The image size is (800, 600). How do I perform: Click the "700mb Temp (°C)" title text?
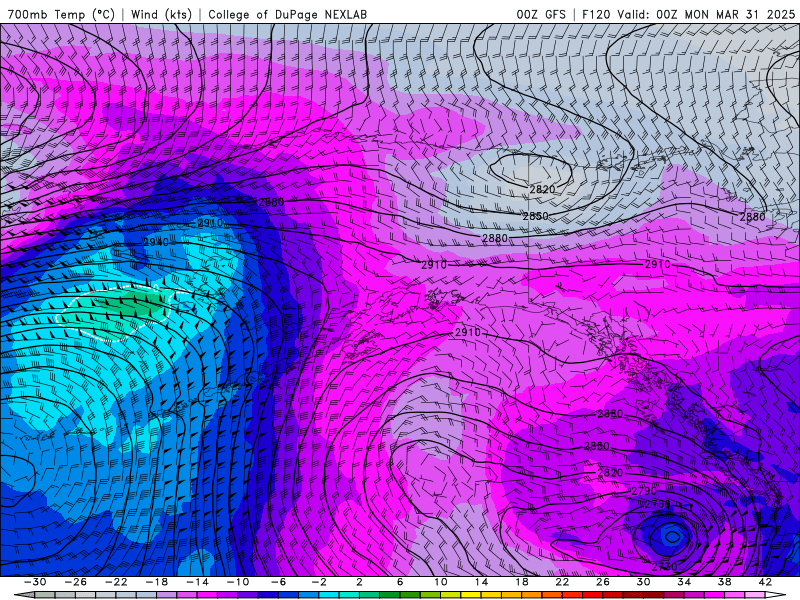point(61,14)
